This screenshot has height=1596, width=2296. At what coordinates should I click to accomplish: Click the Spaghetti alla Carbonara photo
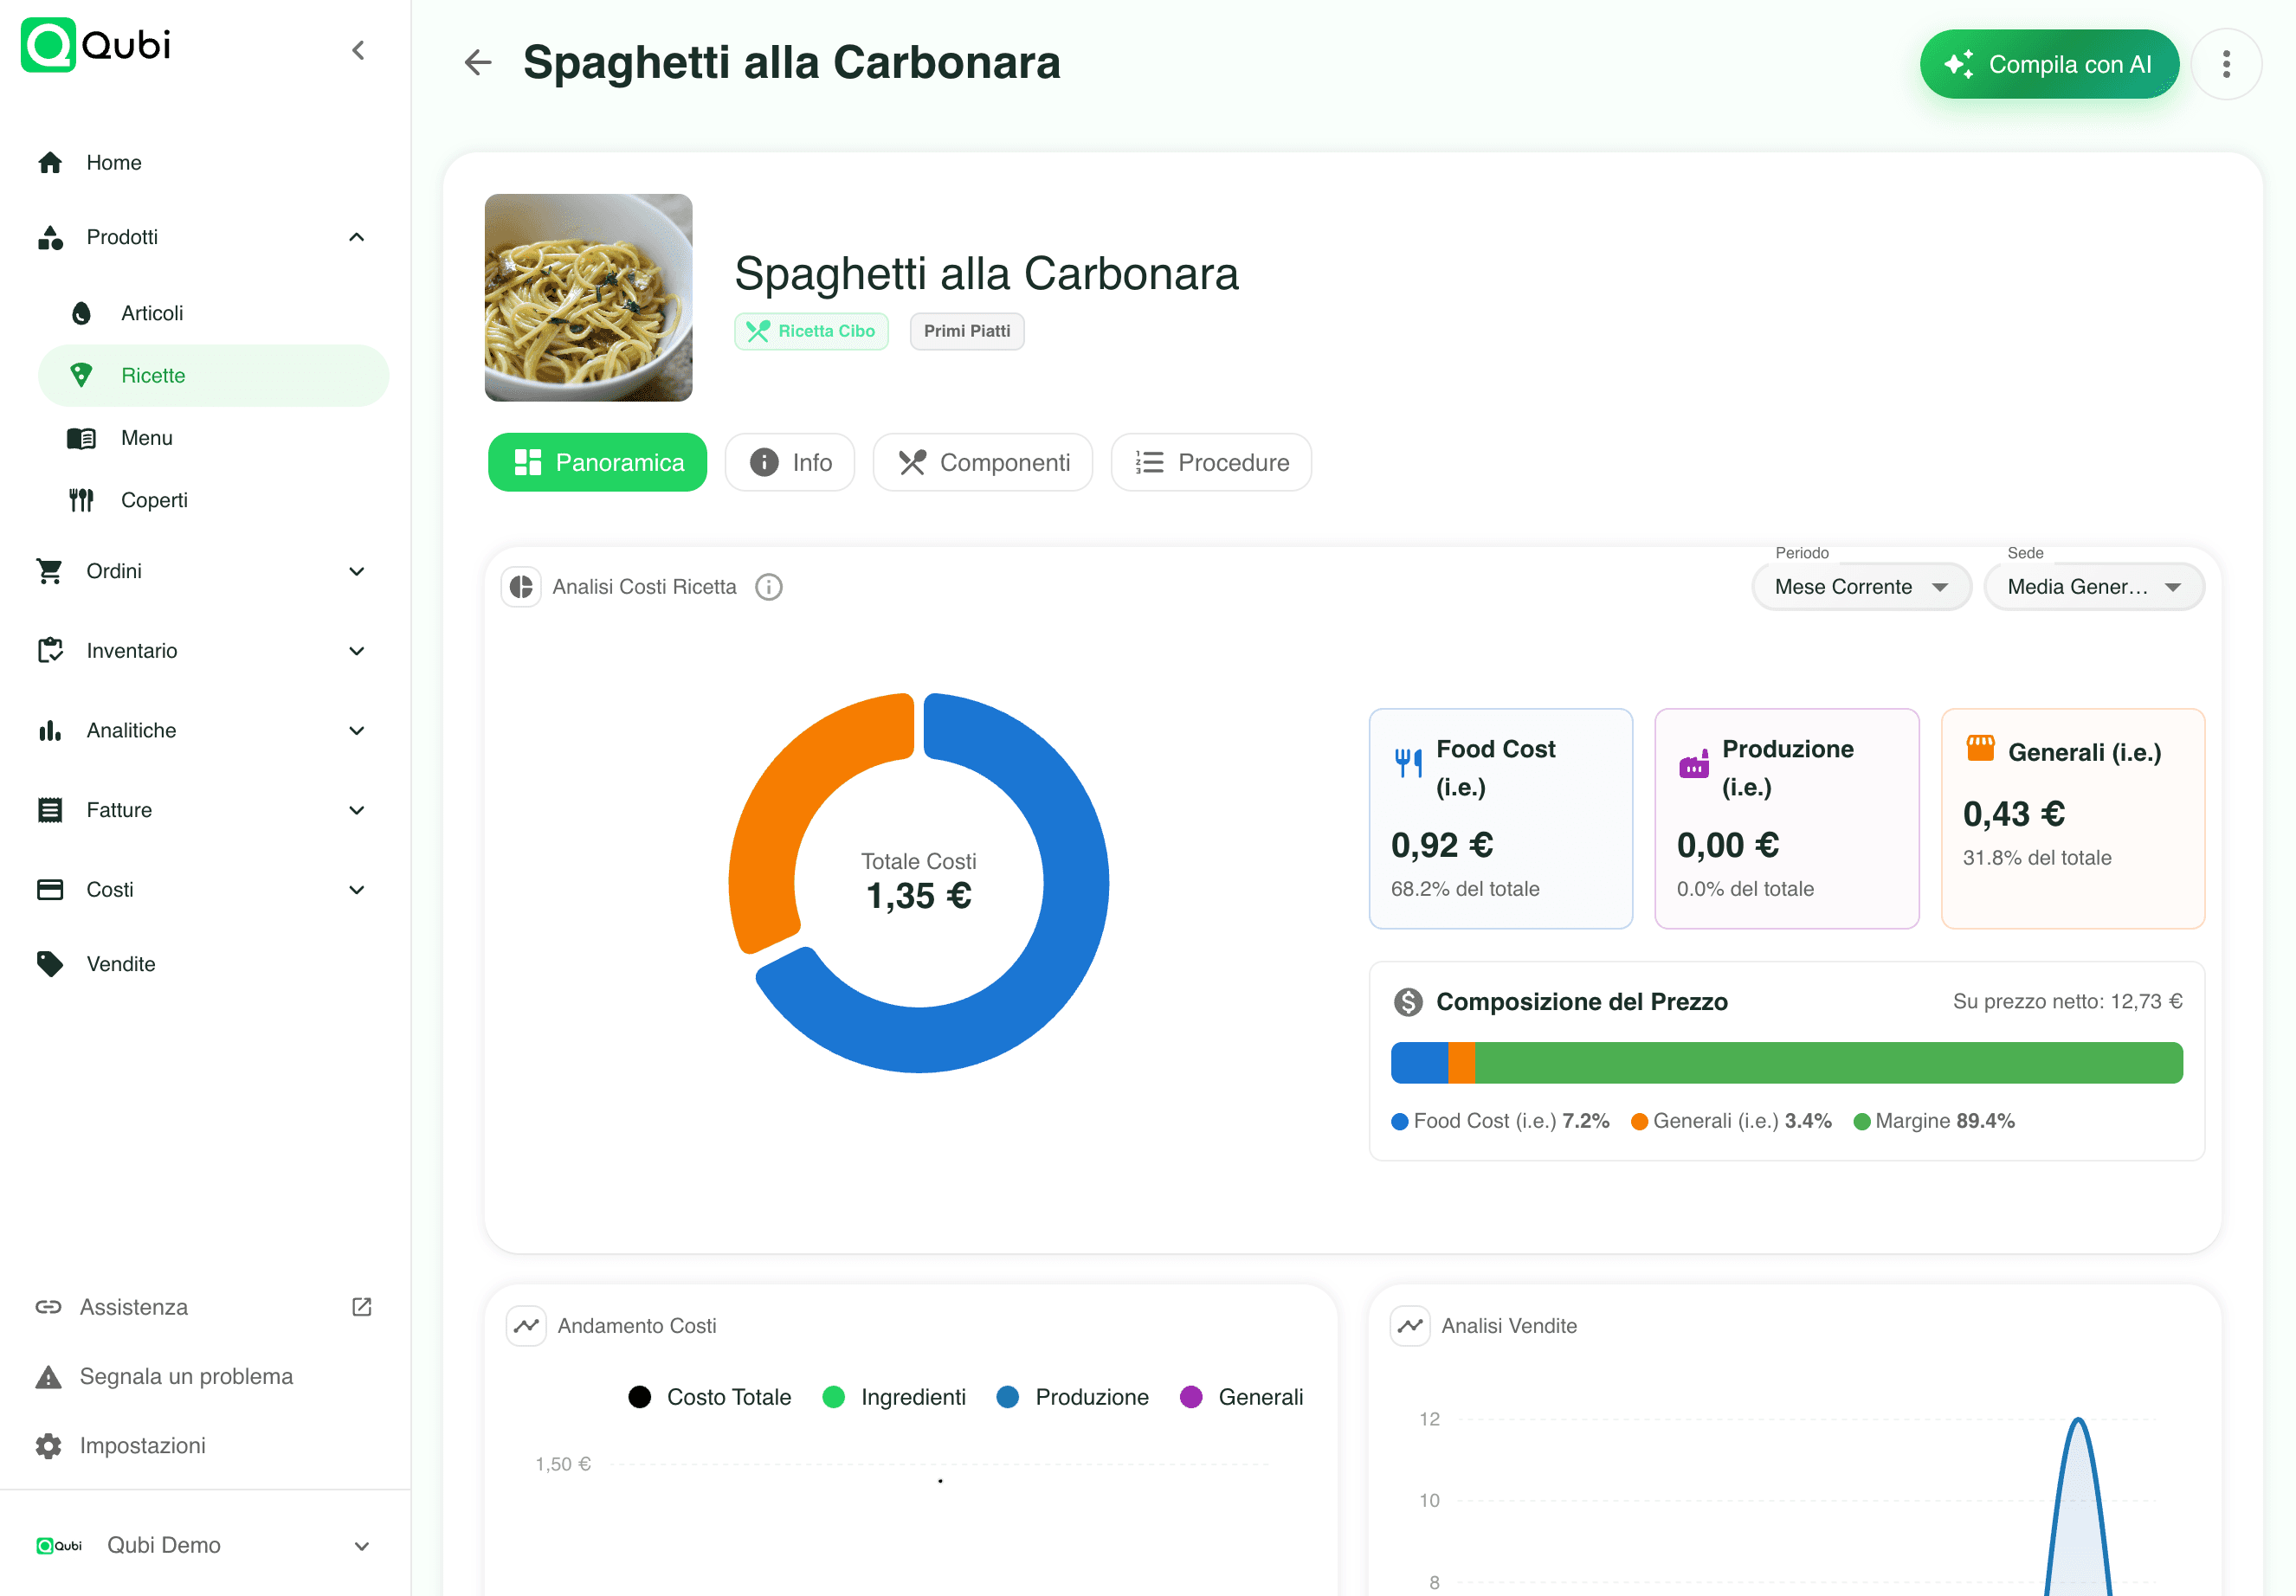point(588,297)
